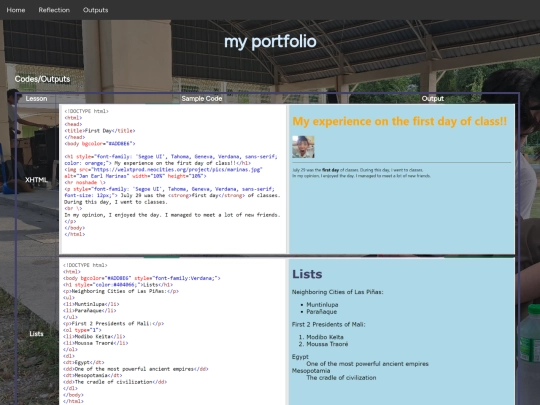Click the profile photo thumbnail in XHTML output

click(303, 147)
